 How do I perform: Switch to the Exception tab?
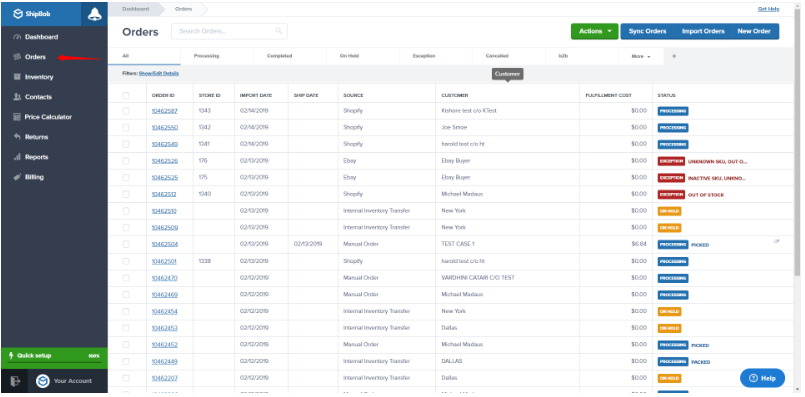point(436,56)
